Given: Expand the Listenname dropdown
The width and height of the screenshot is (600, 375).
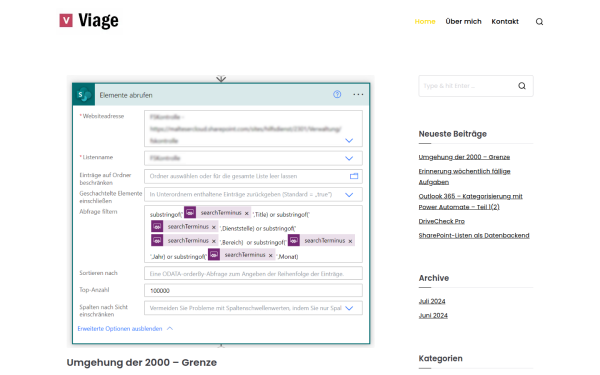Looking at the screenshot, I should pyautogui.click(x=349, y=158).
